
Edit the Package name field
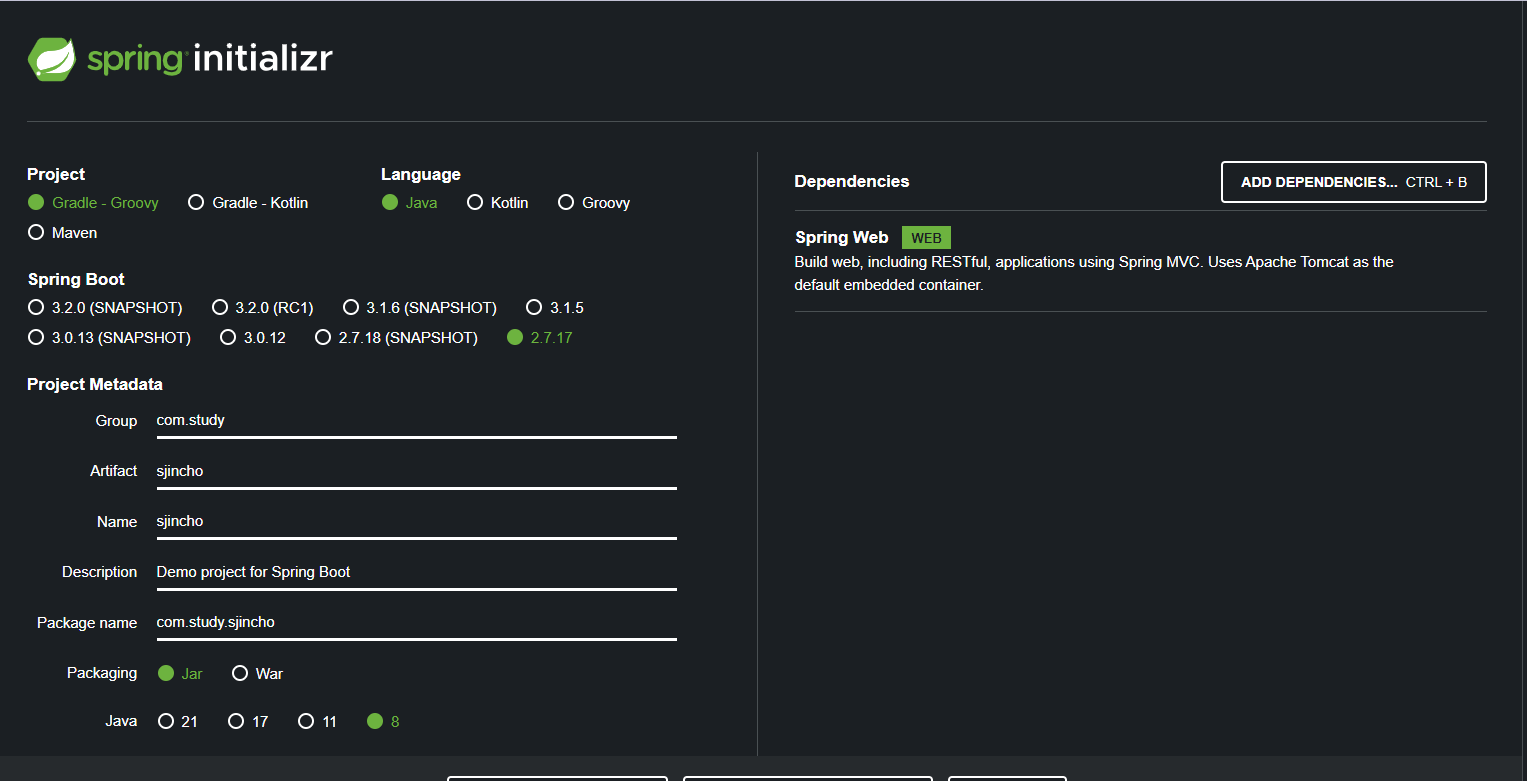pos(416,622)
